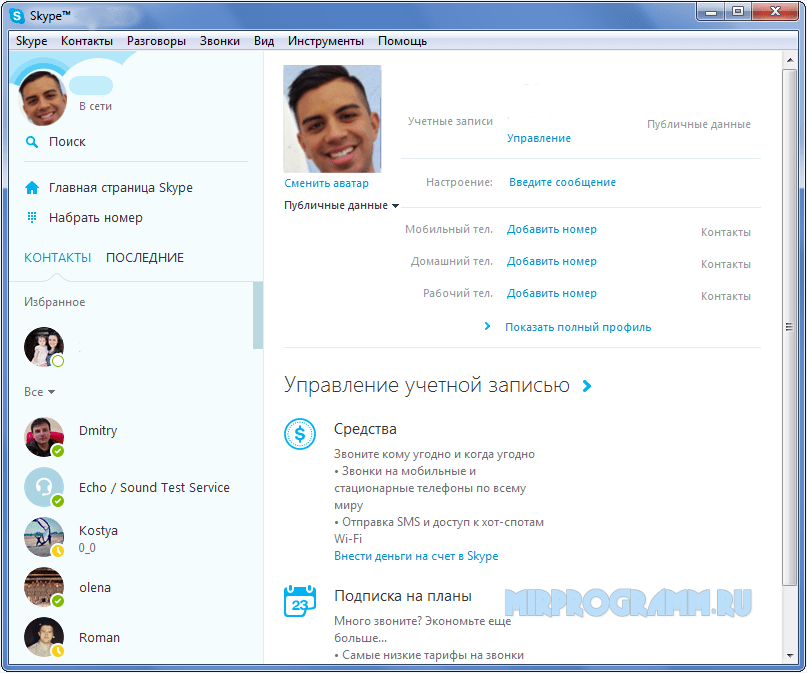Click the Поиск search field
This screenshot has width=807, height=673.
[67, 142]
